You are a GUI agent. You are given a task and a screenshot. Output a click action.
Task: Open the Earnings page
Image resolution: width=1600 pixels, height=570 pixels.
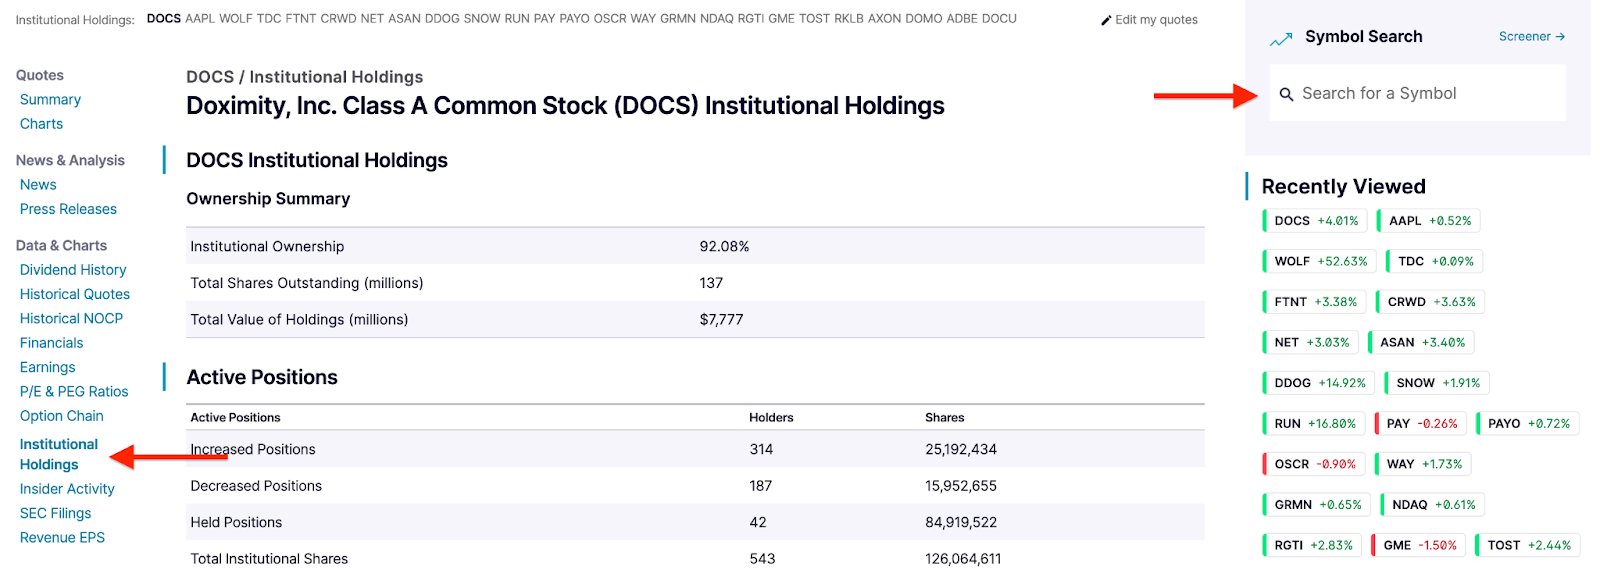(x=47, y=367)
